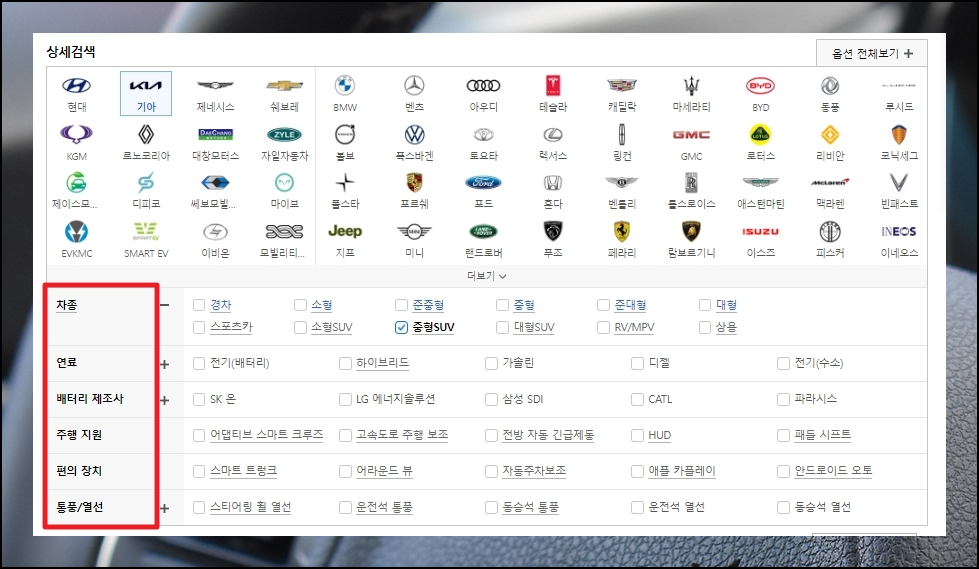The height and width of the screenshot is (569, 979).
Task: Follow the 안드로이드 오토 link
Action: click(x=833, y=471)
